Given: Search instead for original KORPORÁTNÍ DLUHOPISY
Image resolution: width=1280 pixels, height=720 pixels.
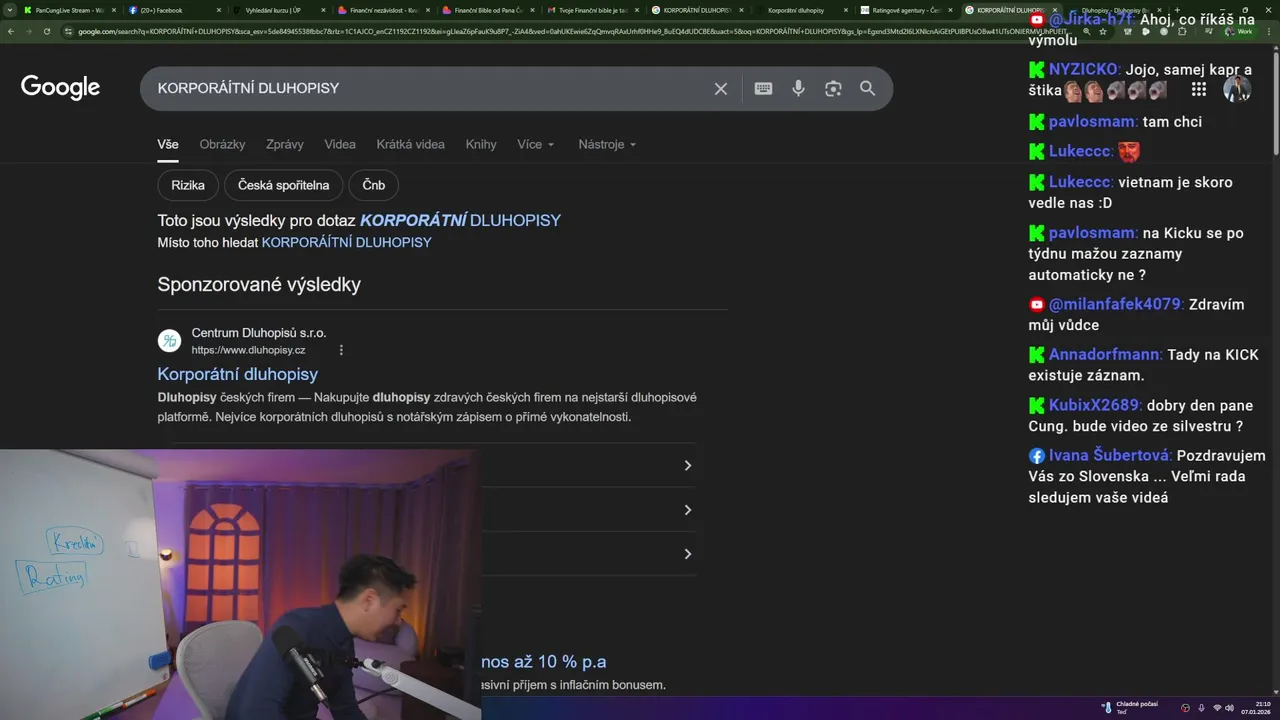Looking at the screenshot, I should pyautogui.click(x=346, y=242).
